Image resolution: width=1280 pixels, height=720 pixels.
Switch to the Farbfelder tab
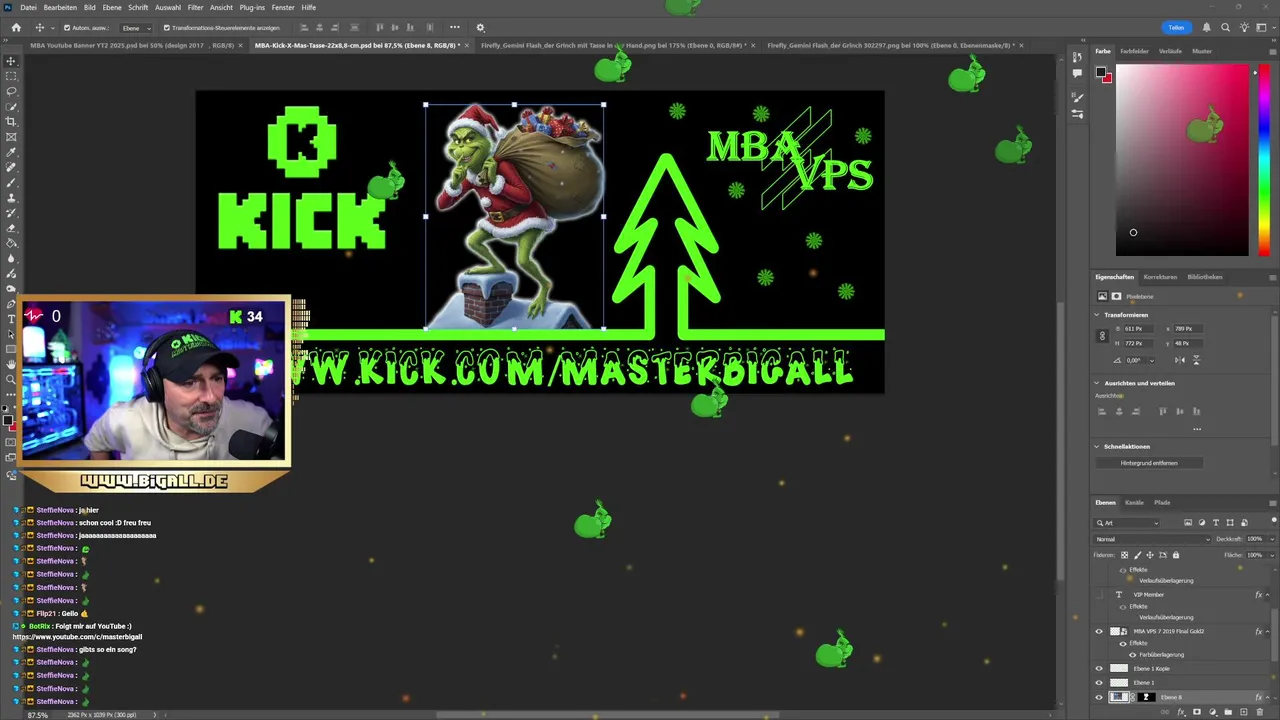click(1134, 51)
